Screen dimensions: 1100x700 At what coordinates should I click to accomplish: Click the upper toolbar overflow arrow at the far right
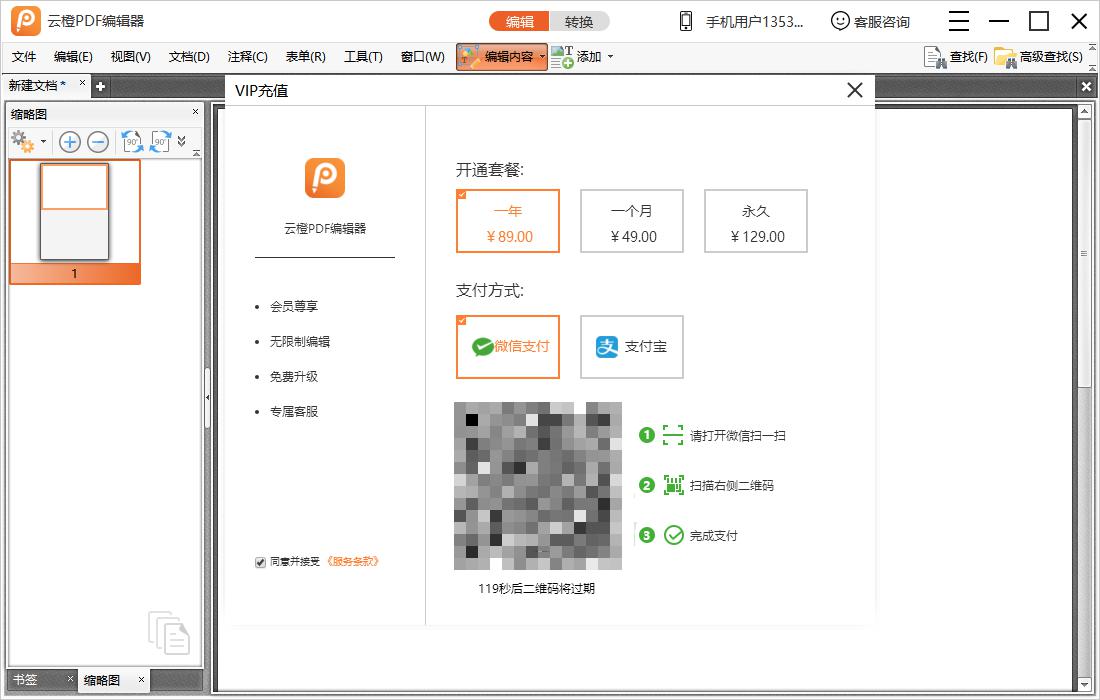1092,48
